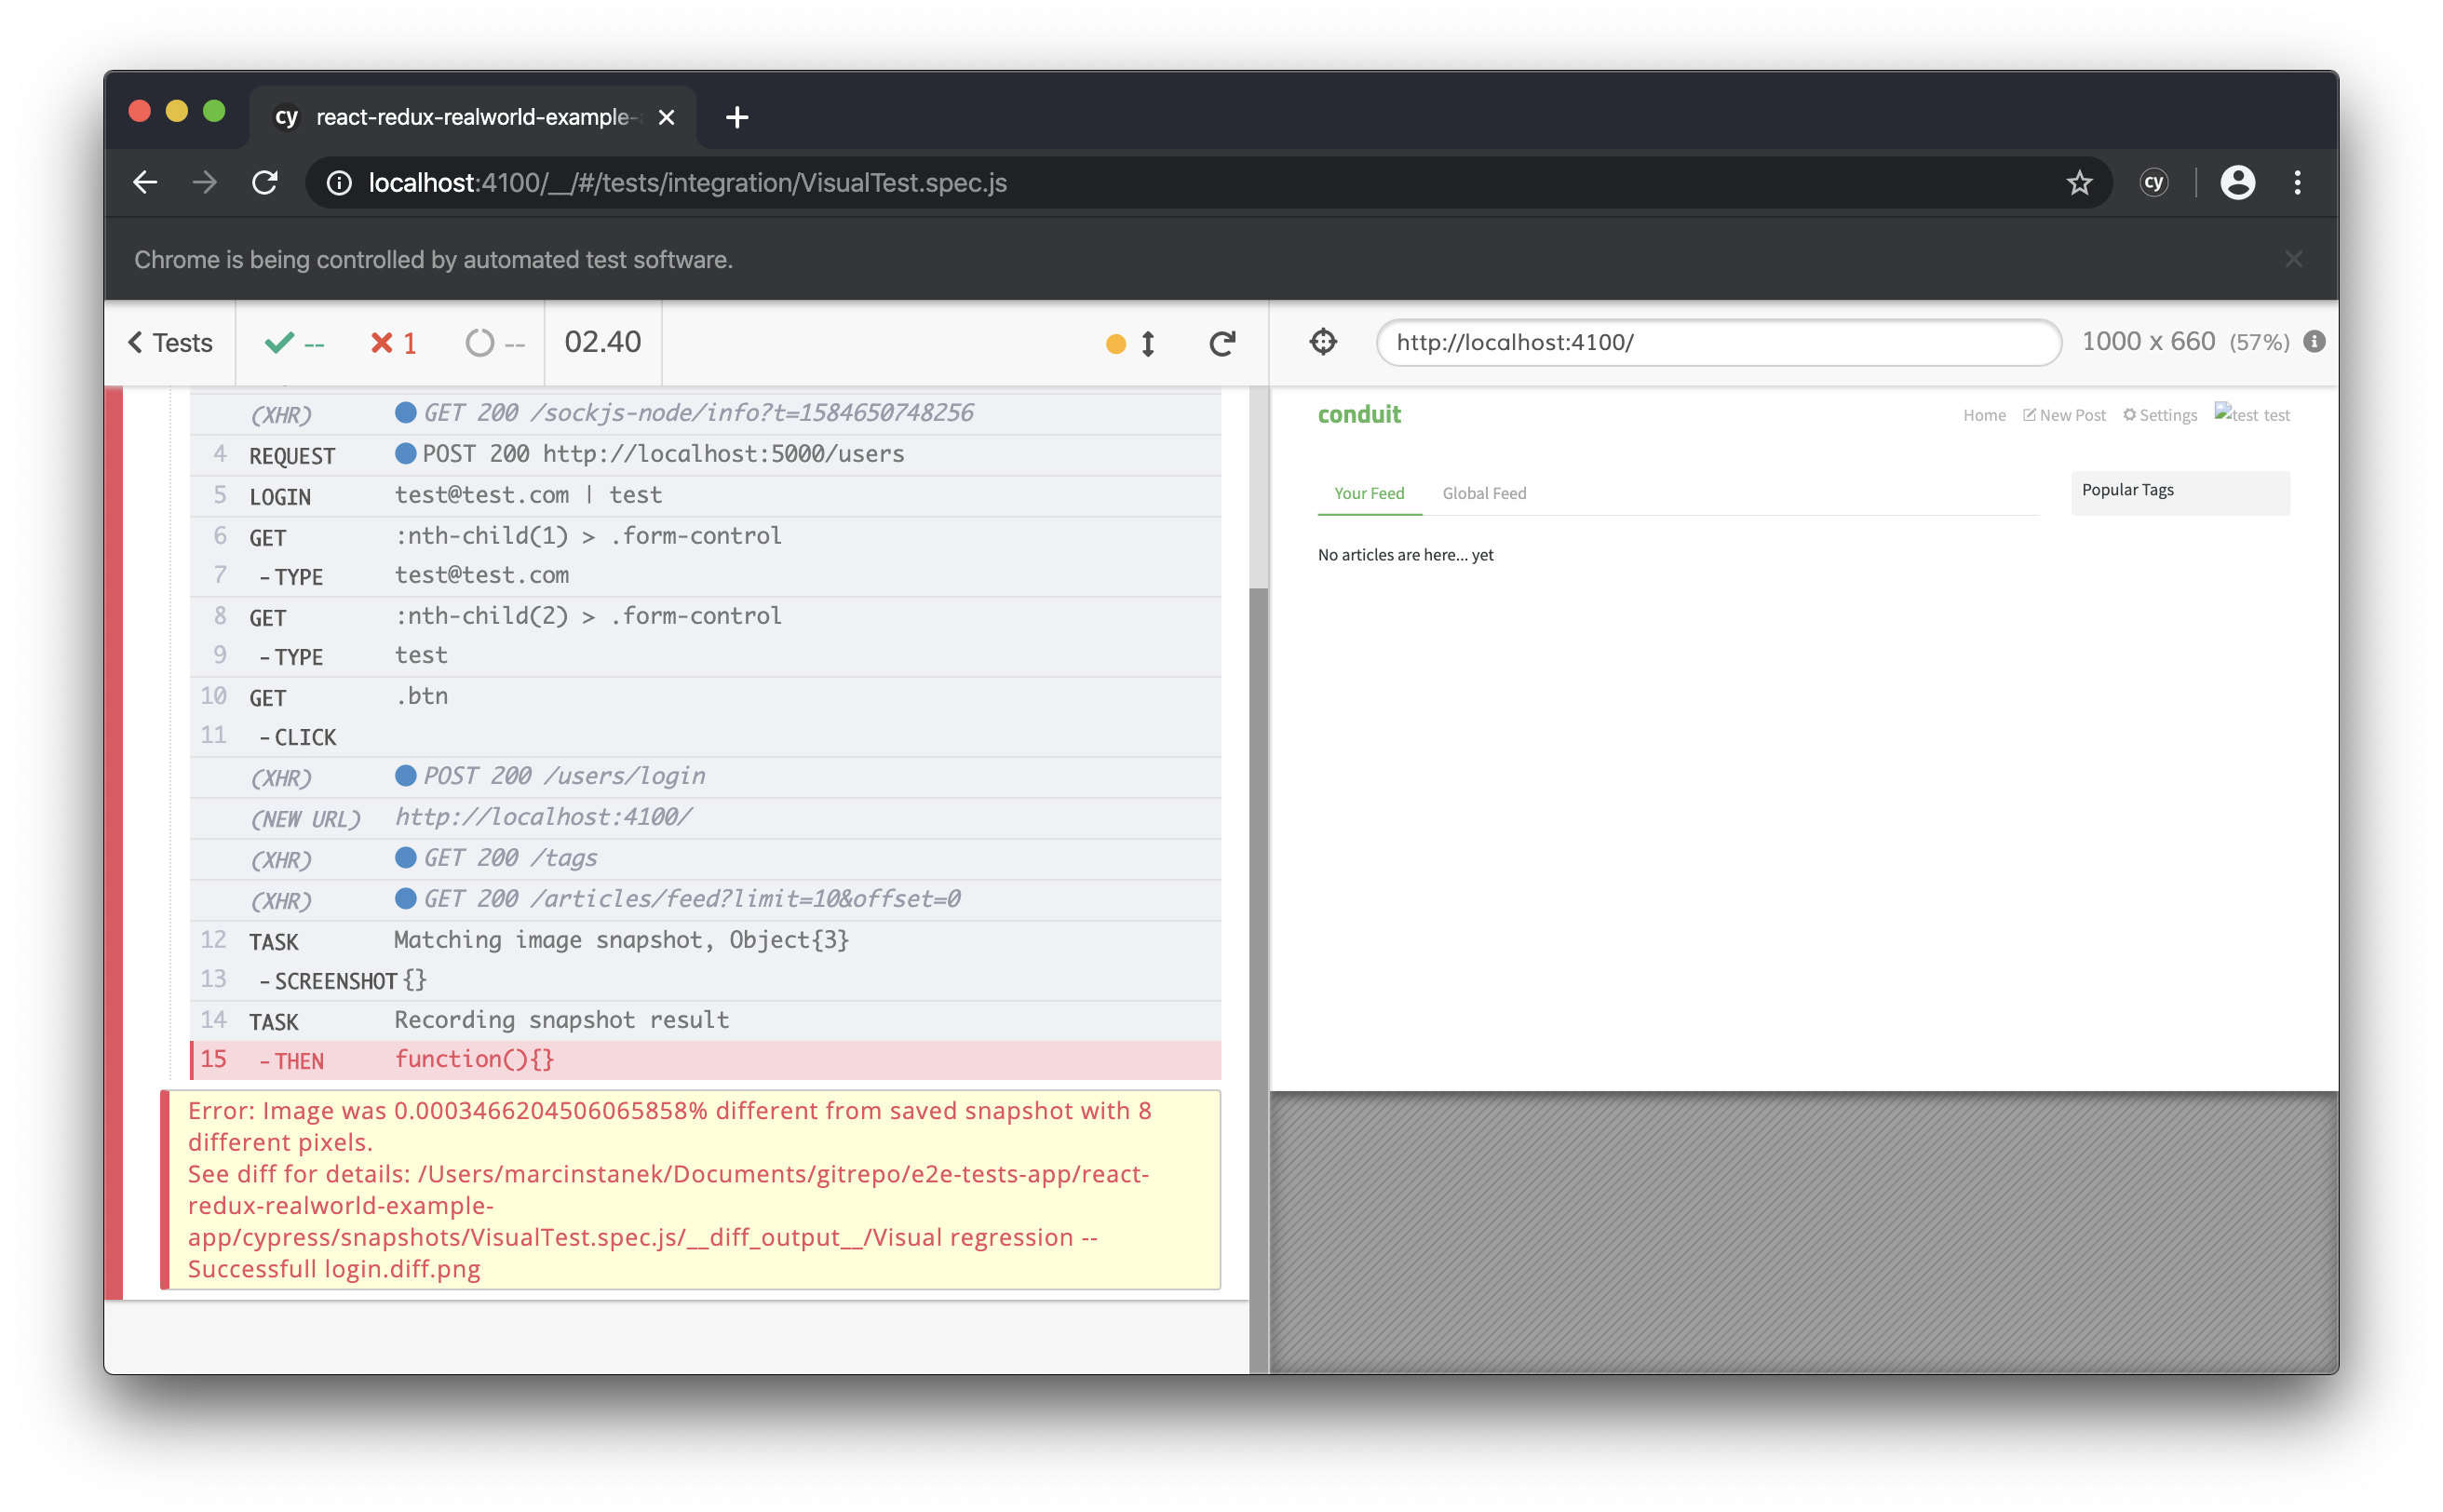Click the site information icon
The height and width of the screenshot is (1512, 2443).
339,183
